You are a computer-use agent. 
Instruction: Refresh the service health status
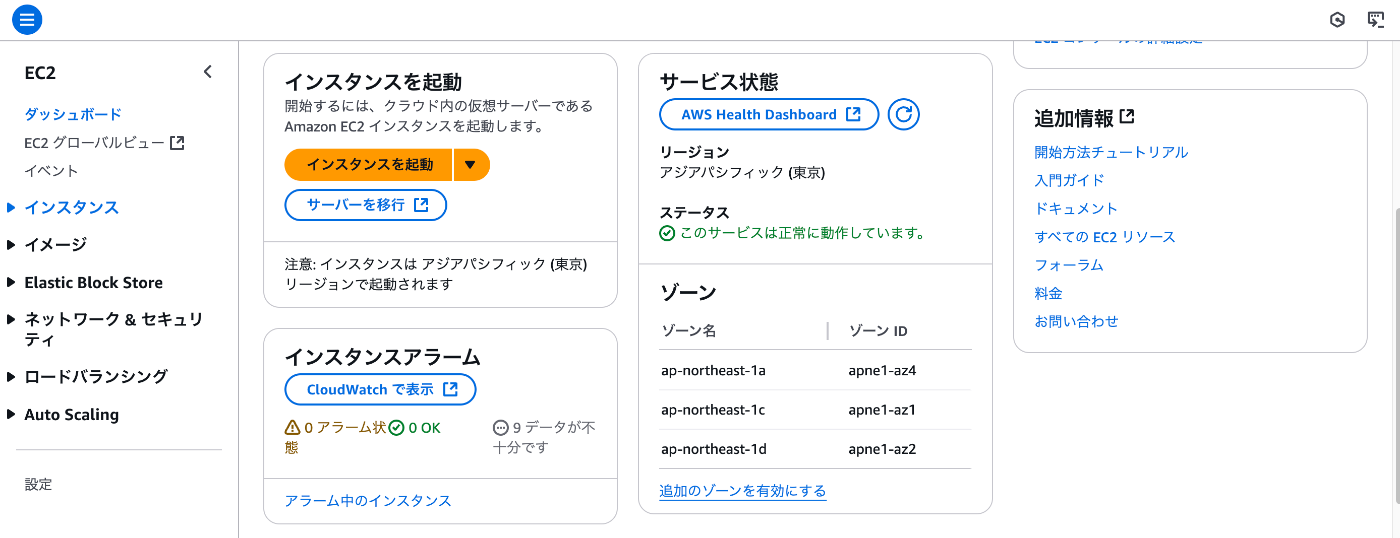[904, 114]
